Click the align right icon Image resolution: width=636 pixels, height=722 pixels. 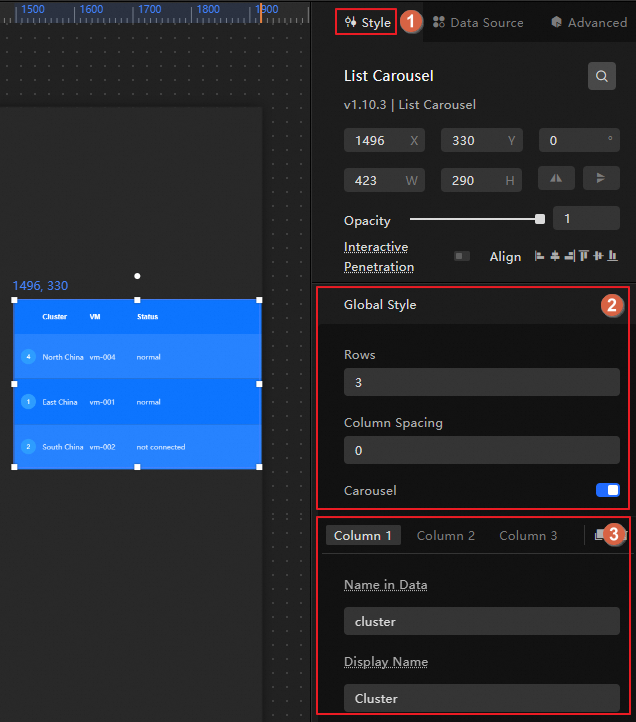[570, 256]
